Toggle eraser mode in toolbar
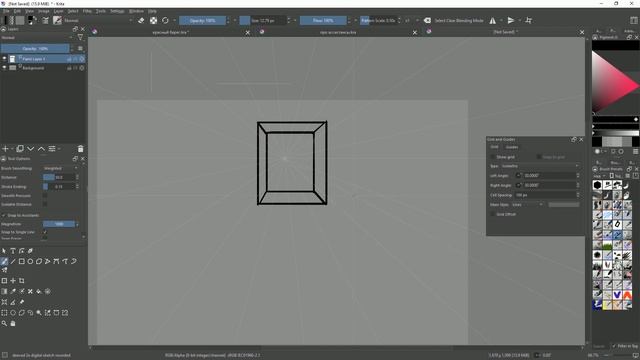Screen dimensions: 640x360 point(141,20)
